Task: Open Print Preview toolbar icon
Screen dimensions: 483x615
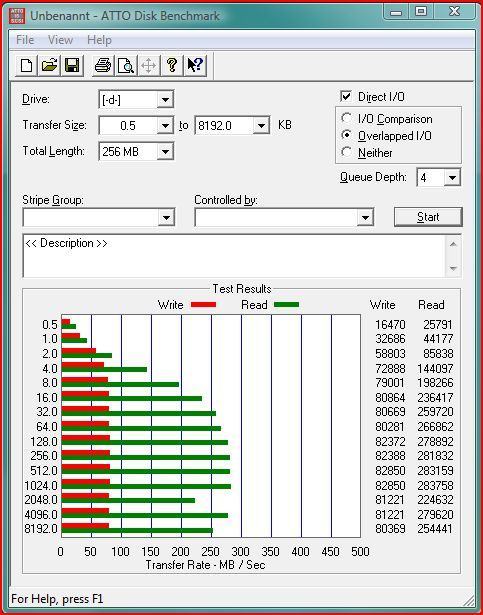Action: click(x=126, y=65)
